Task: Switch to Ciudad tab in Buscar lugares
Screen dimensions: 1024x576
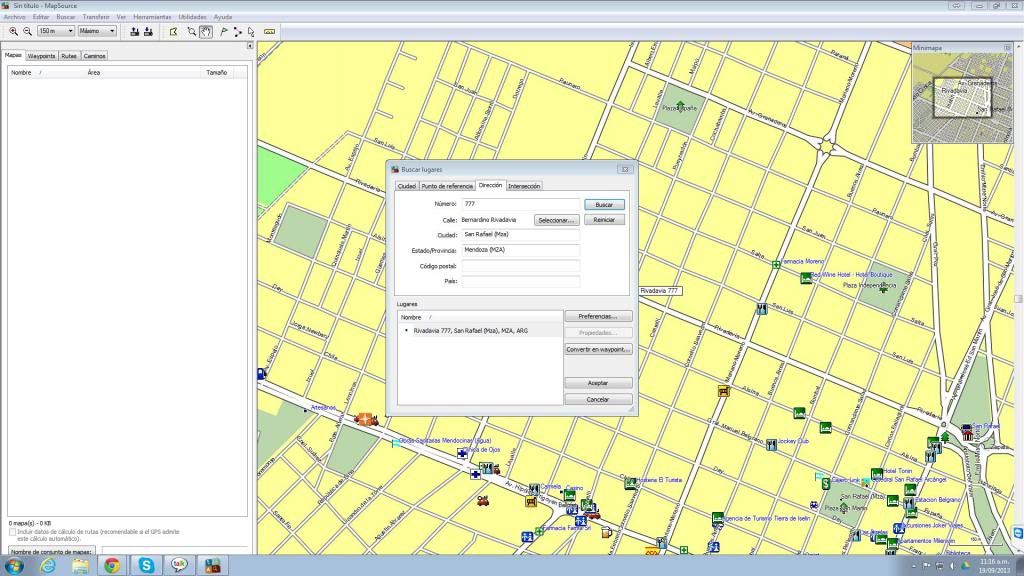Action: pos(406,186)
